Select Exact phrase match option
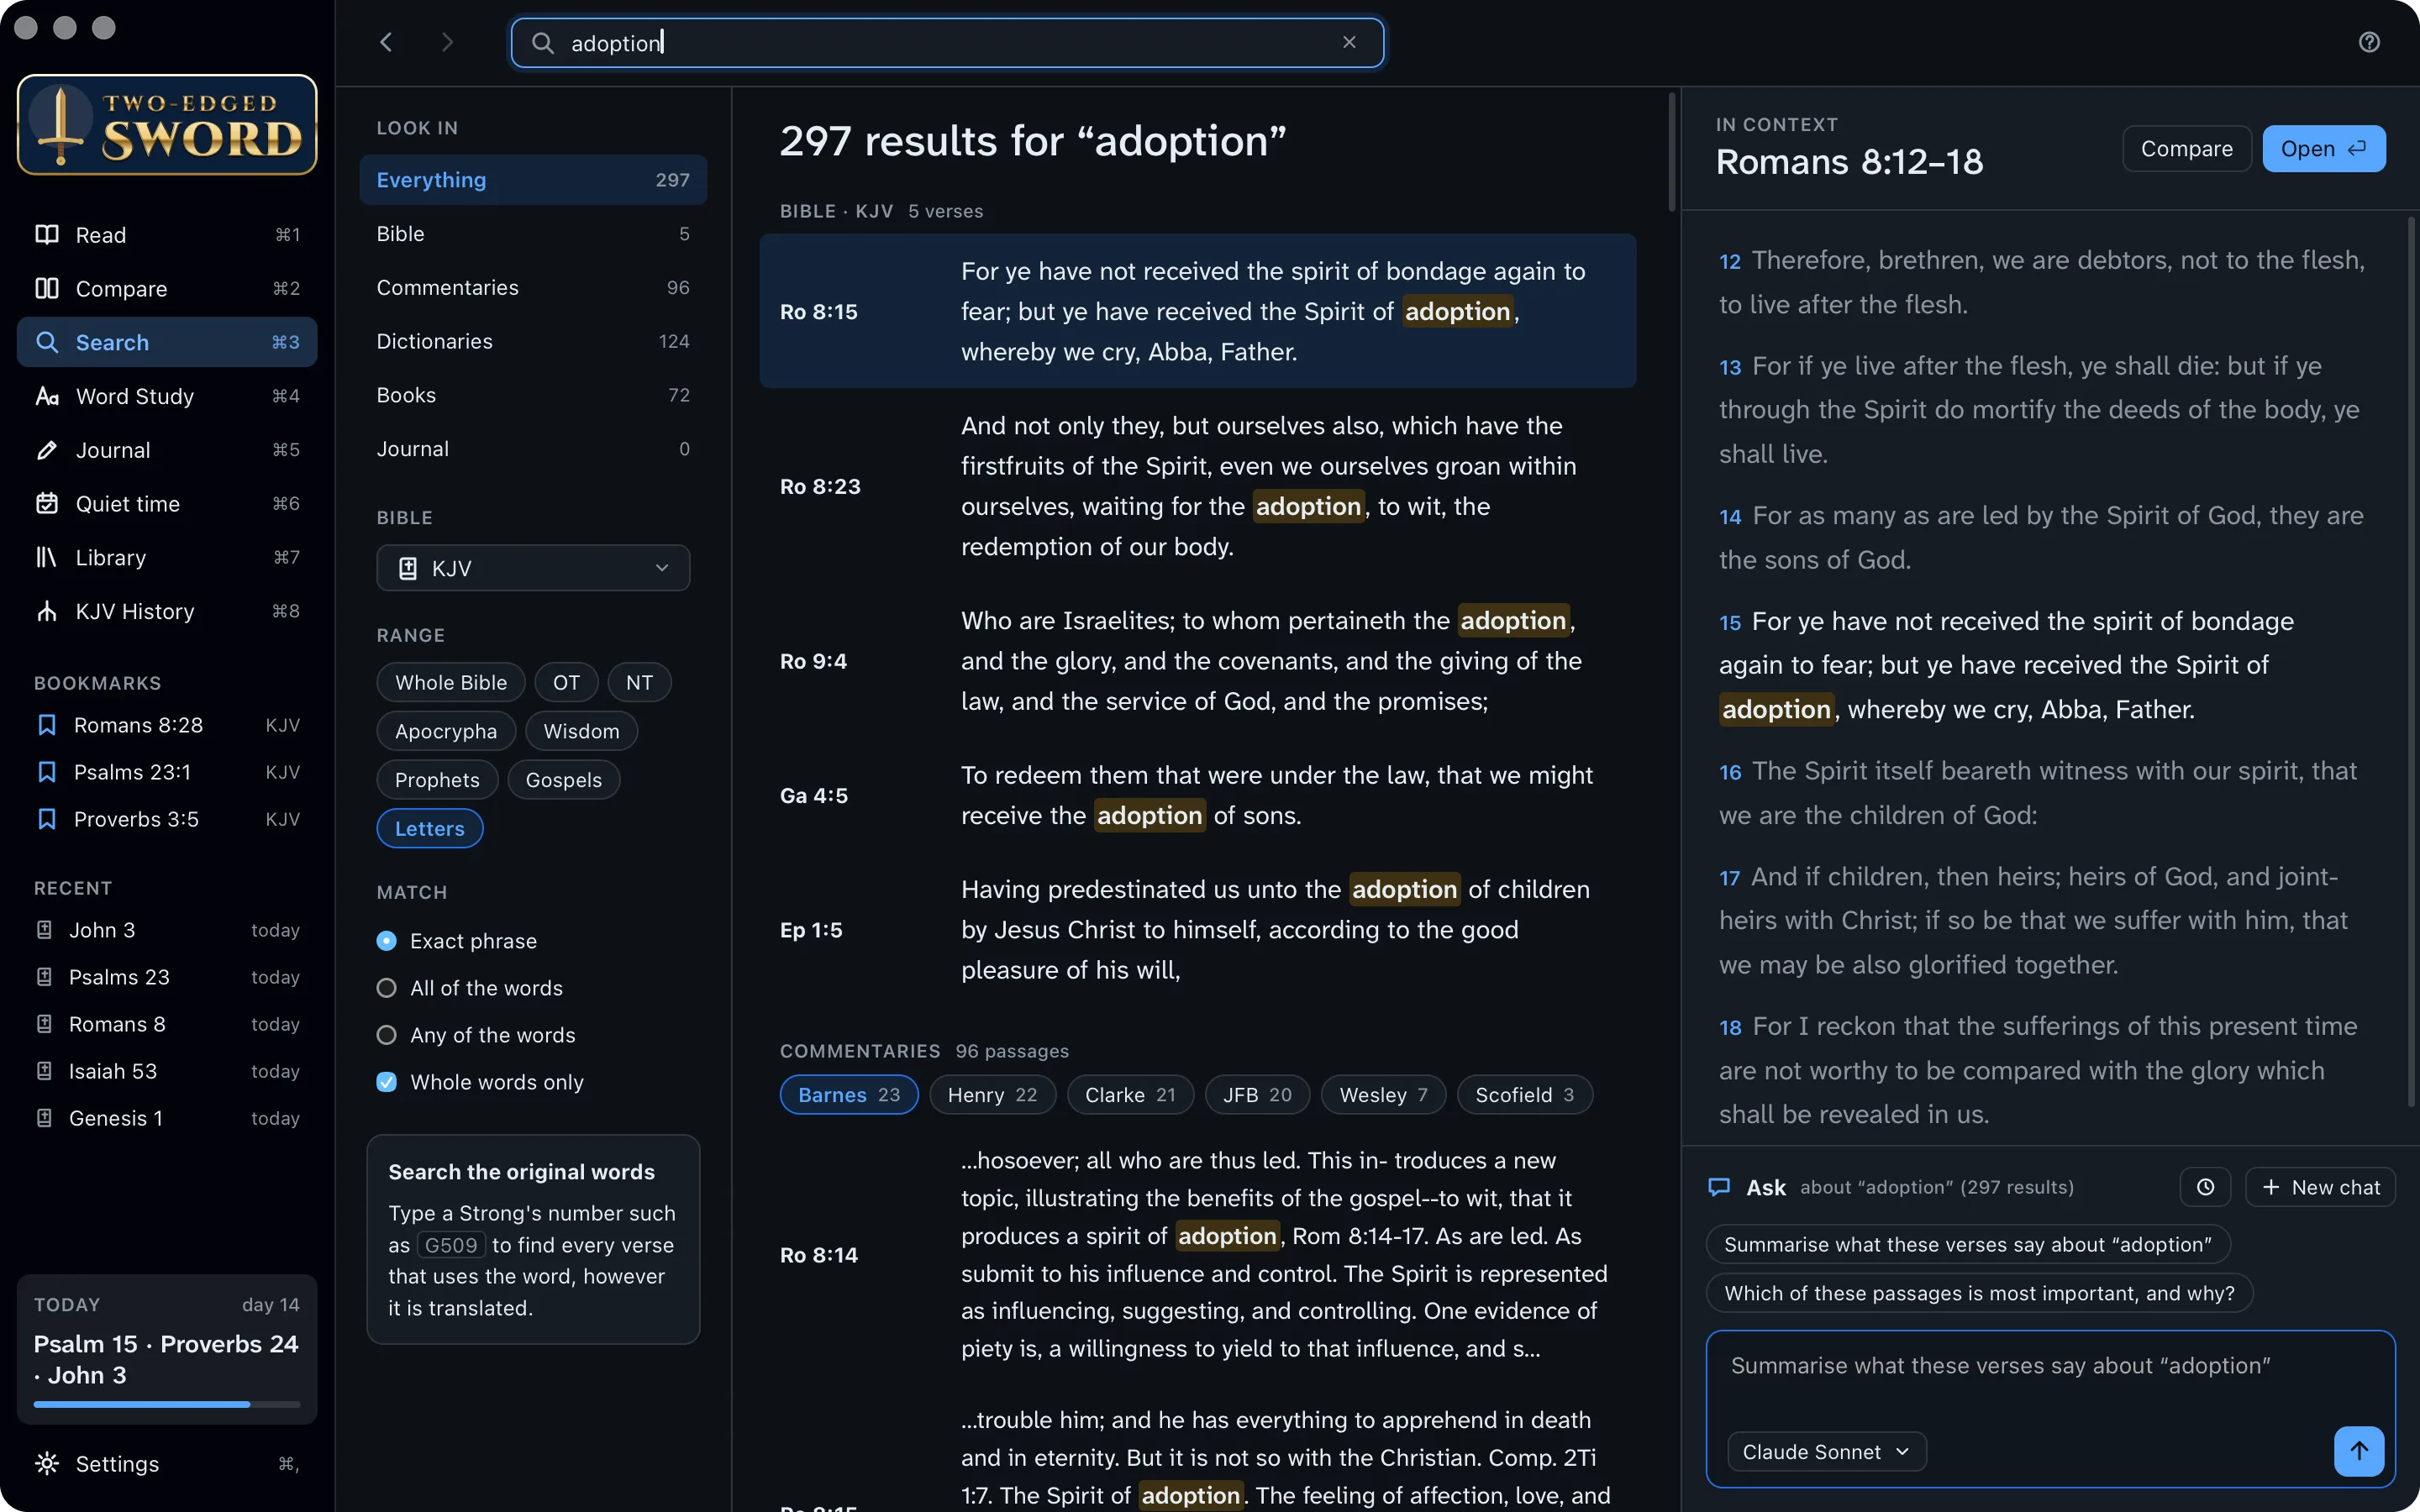The width and height of the screenshot is (2420, 1512). (x=457, y=941)
